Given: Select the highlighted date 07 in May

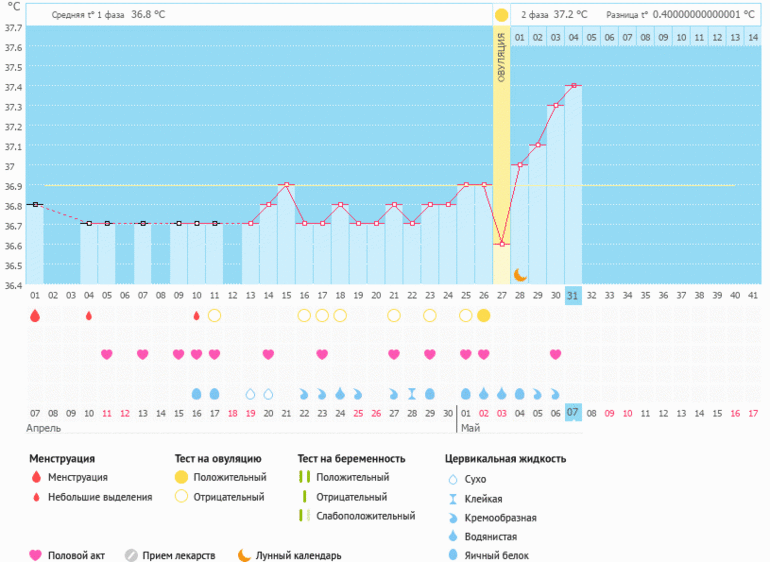Looking at the screenshot, I should (x=573, y=412).
